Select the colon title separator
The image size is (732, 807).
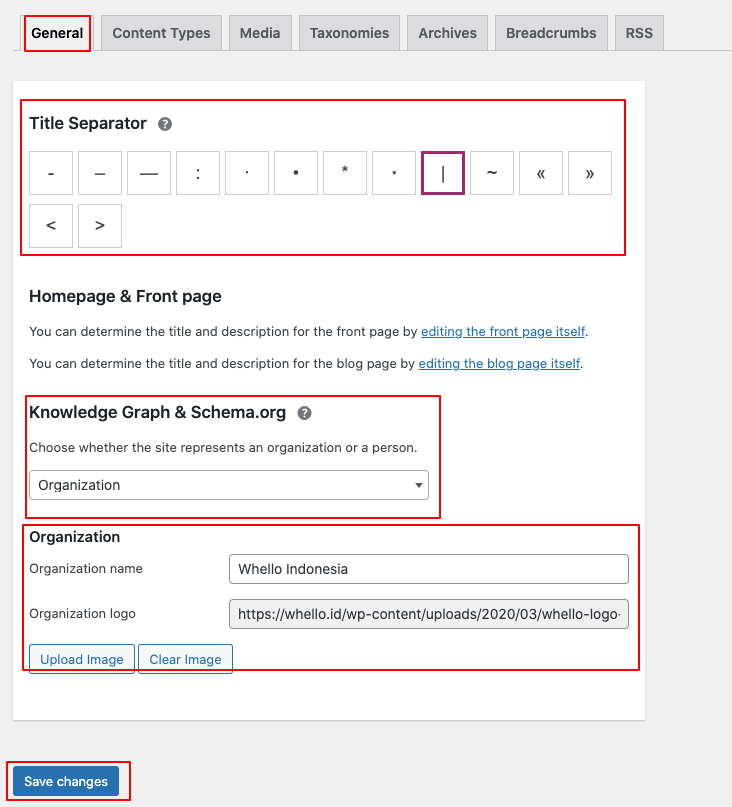pyautogui.click(x=198, y=173)
